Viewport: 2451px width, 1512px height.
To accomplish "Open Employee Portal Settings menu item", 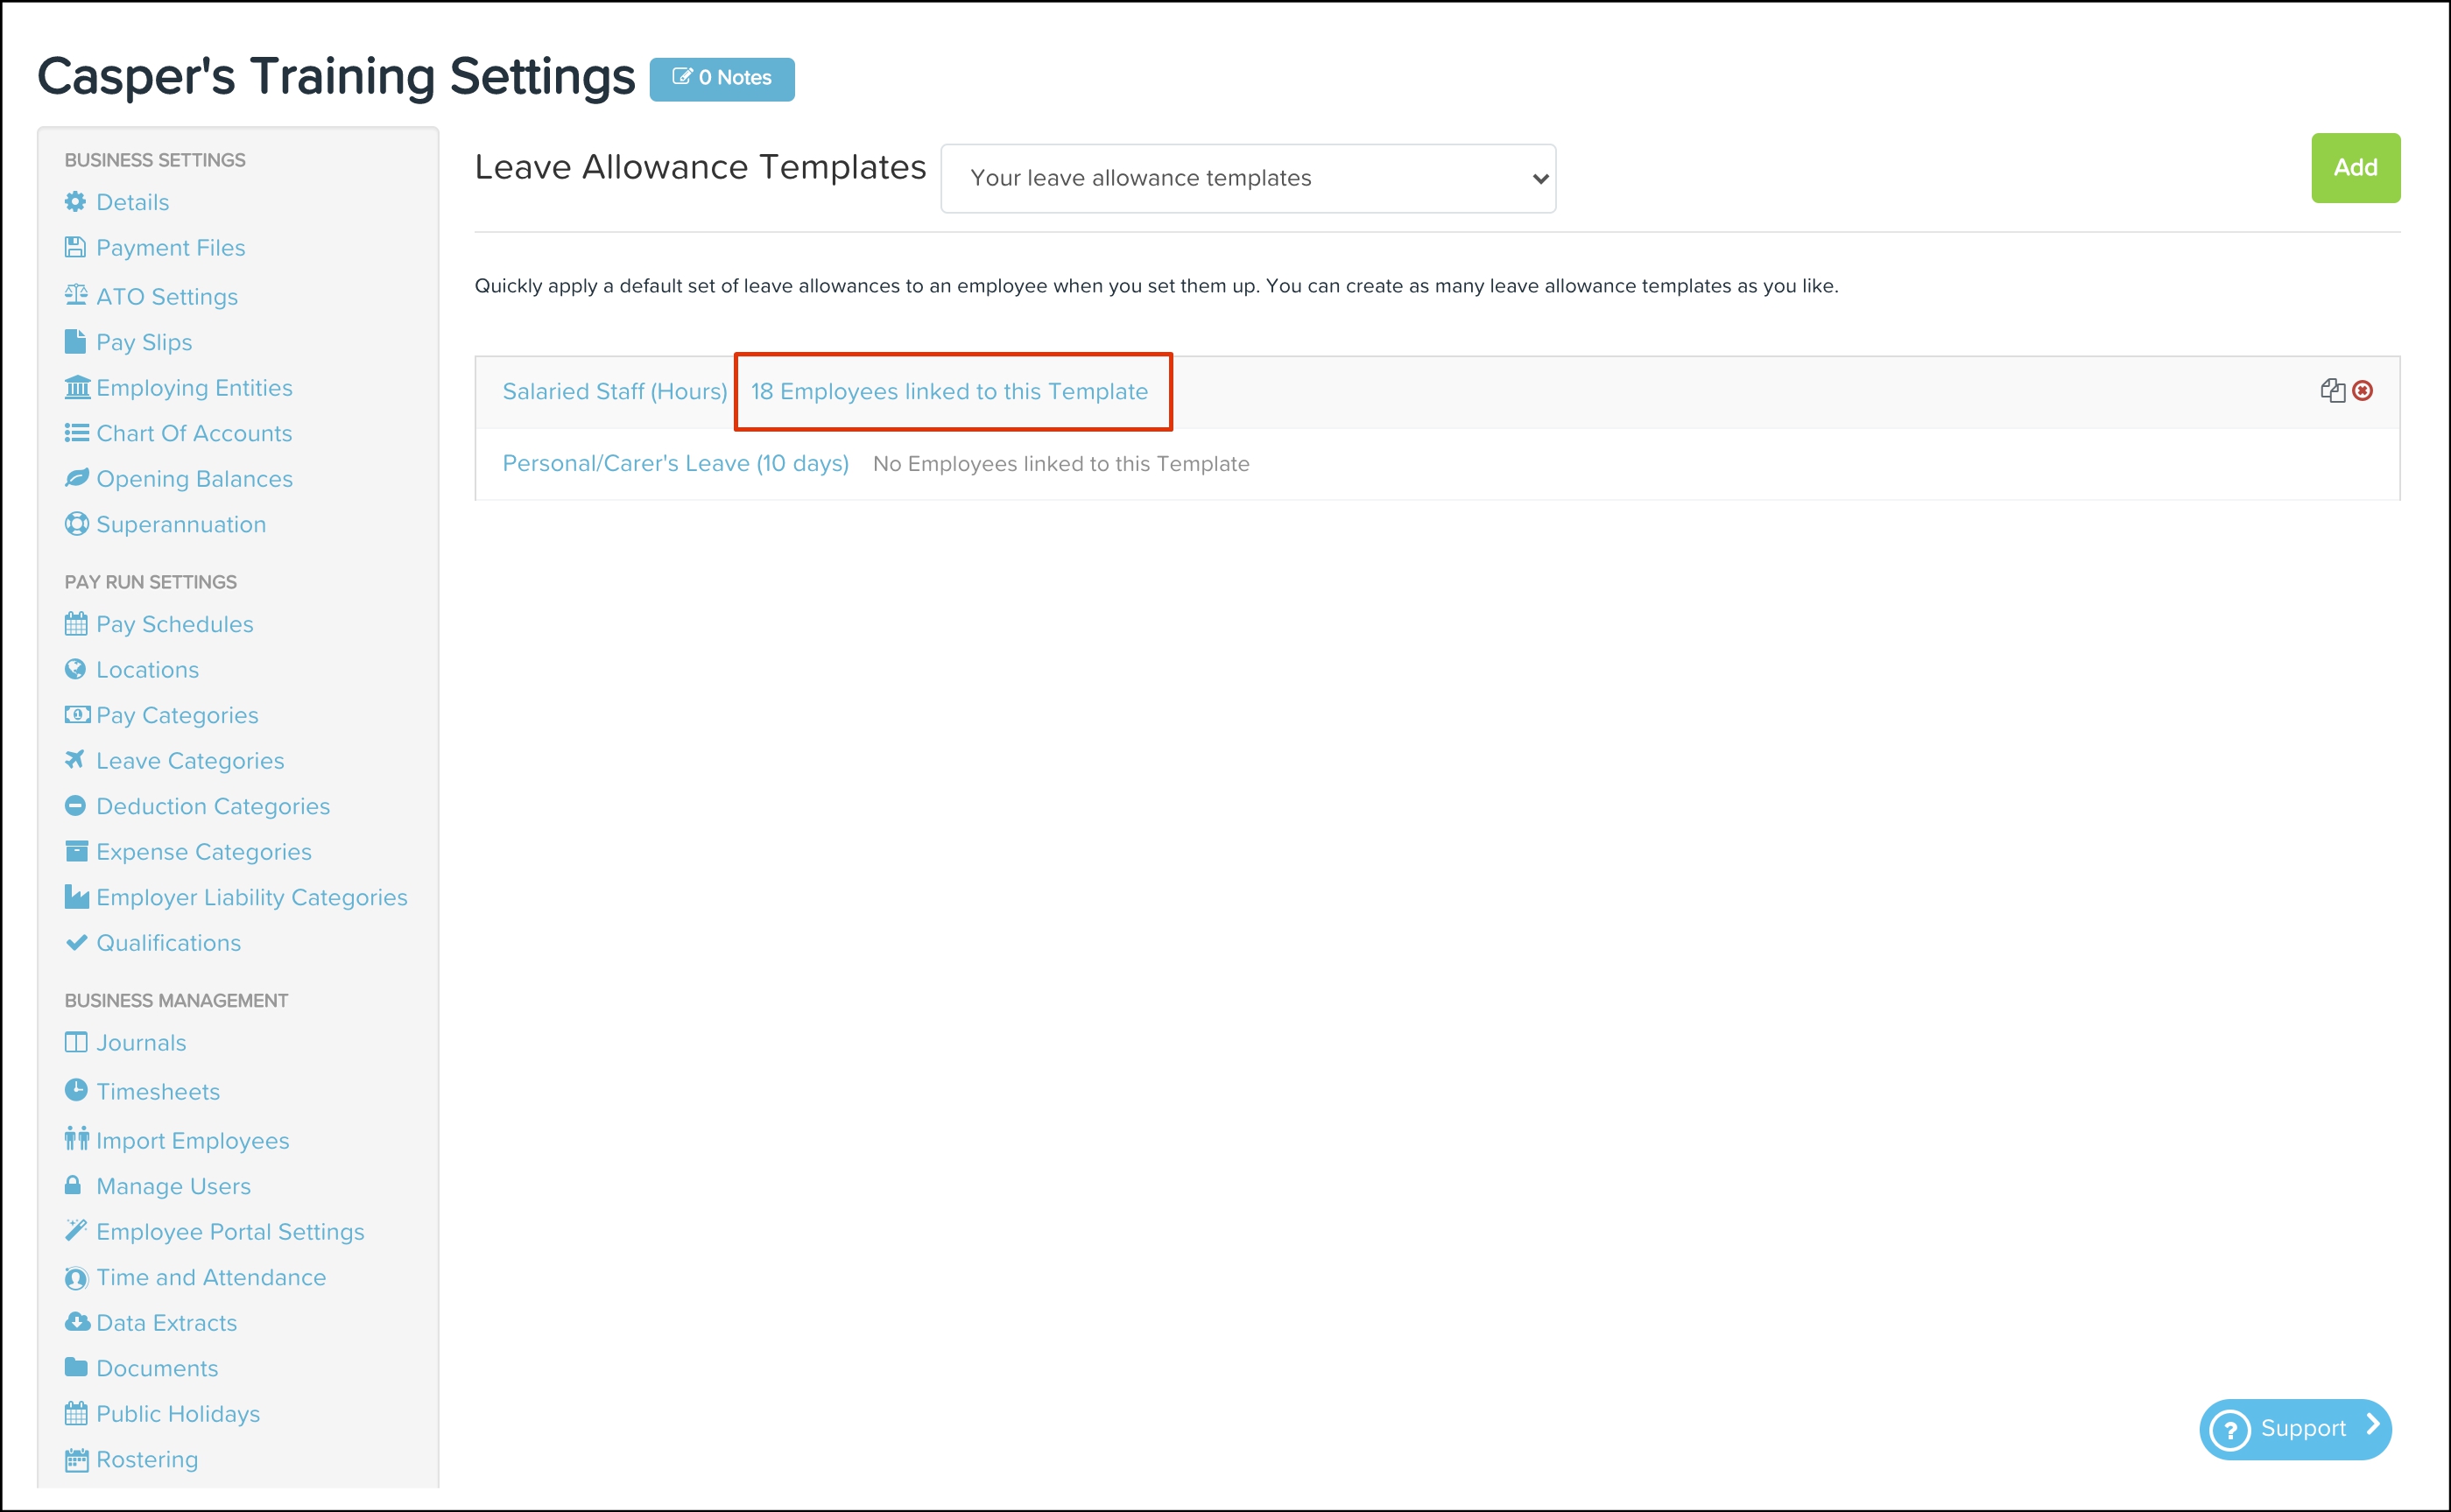I will pos(230,1232).
